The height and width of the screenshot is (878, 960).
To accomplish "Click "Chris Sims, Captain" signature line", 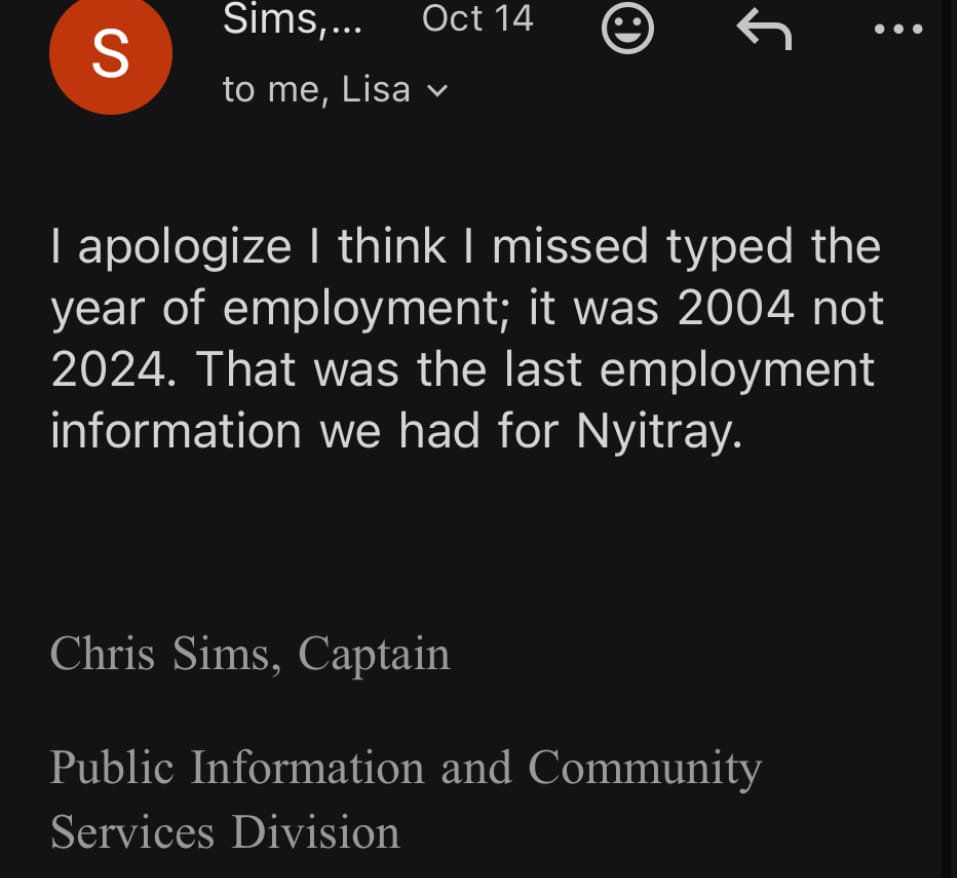I will [250, 654].
